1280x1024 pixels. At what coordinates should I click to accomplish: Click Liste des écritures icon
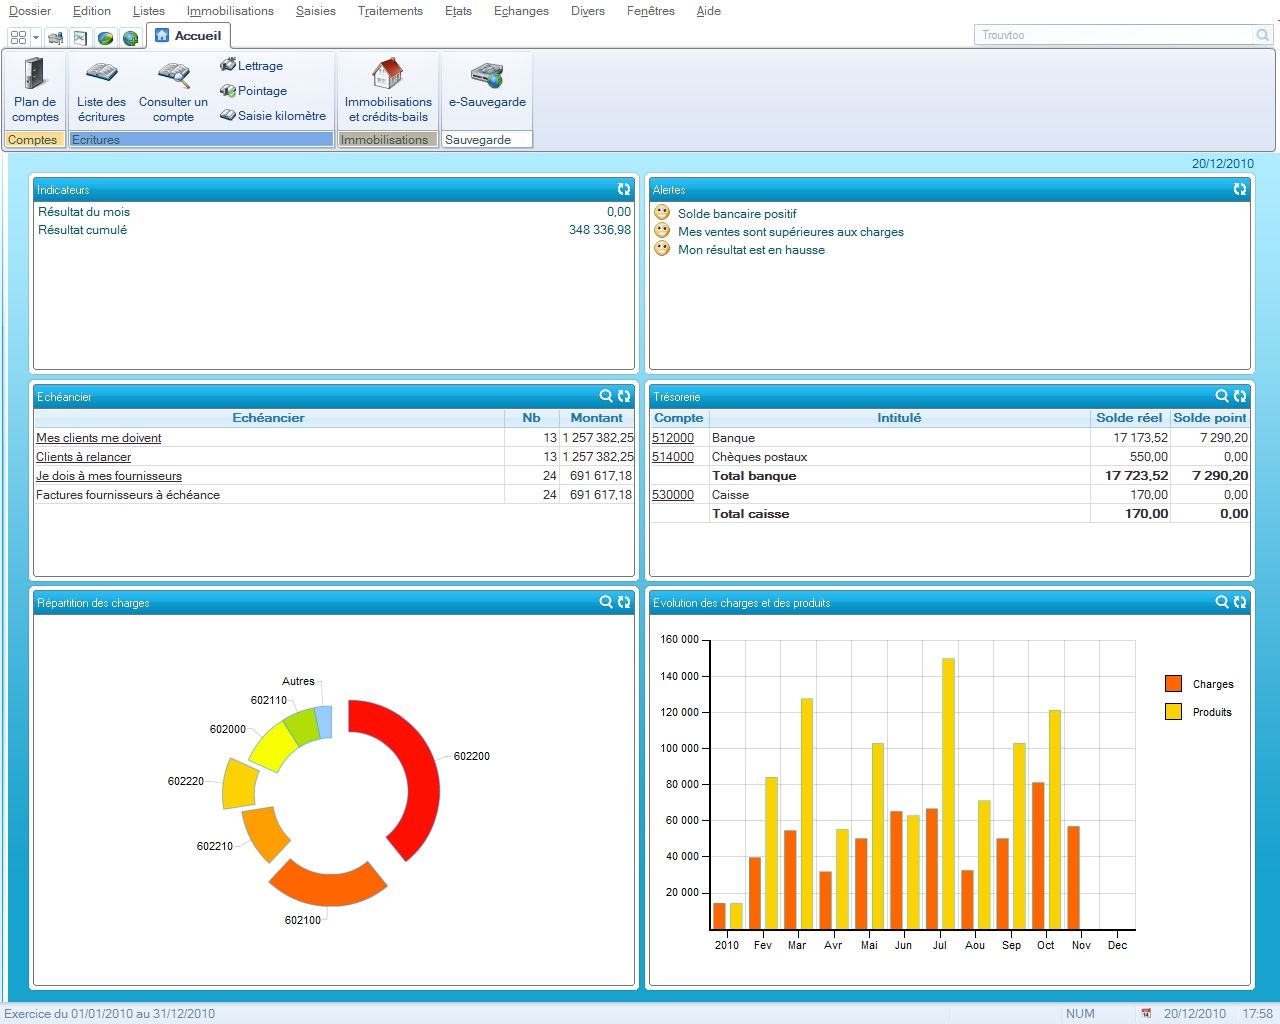pos(101,90)
